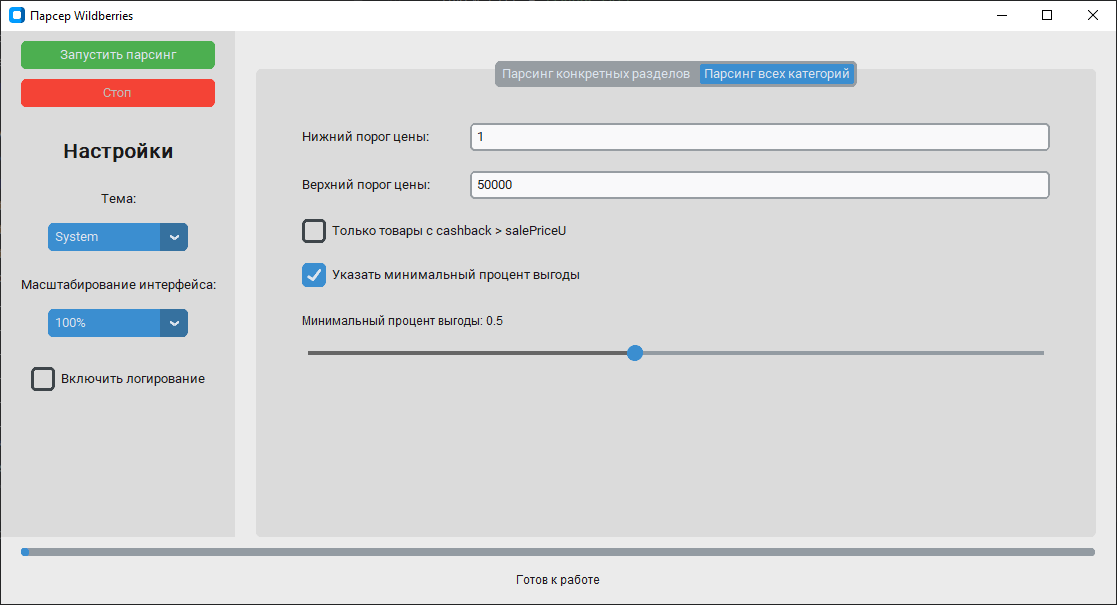Maximize the Парсер Wildberries window
The image size is (1117, 605).
click(1046, 15)
